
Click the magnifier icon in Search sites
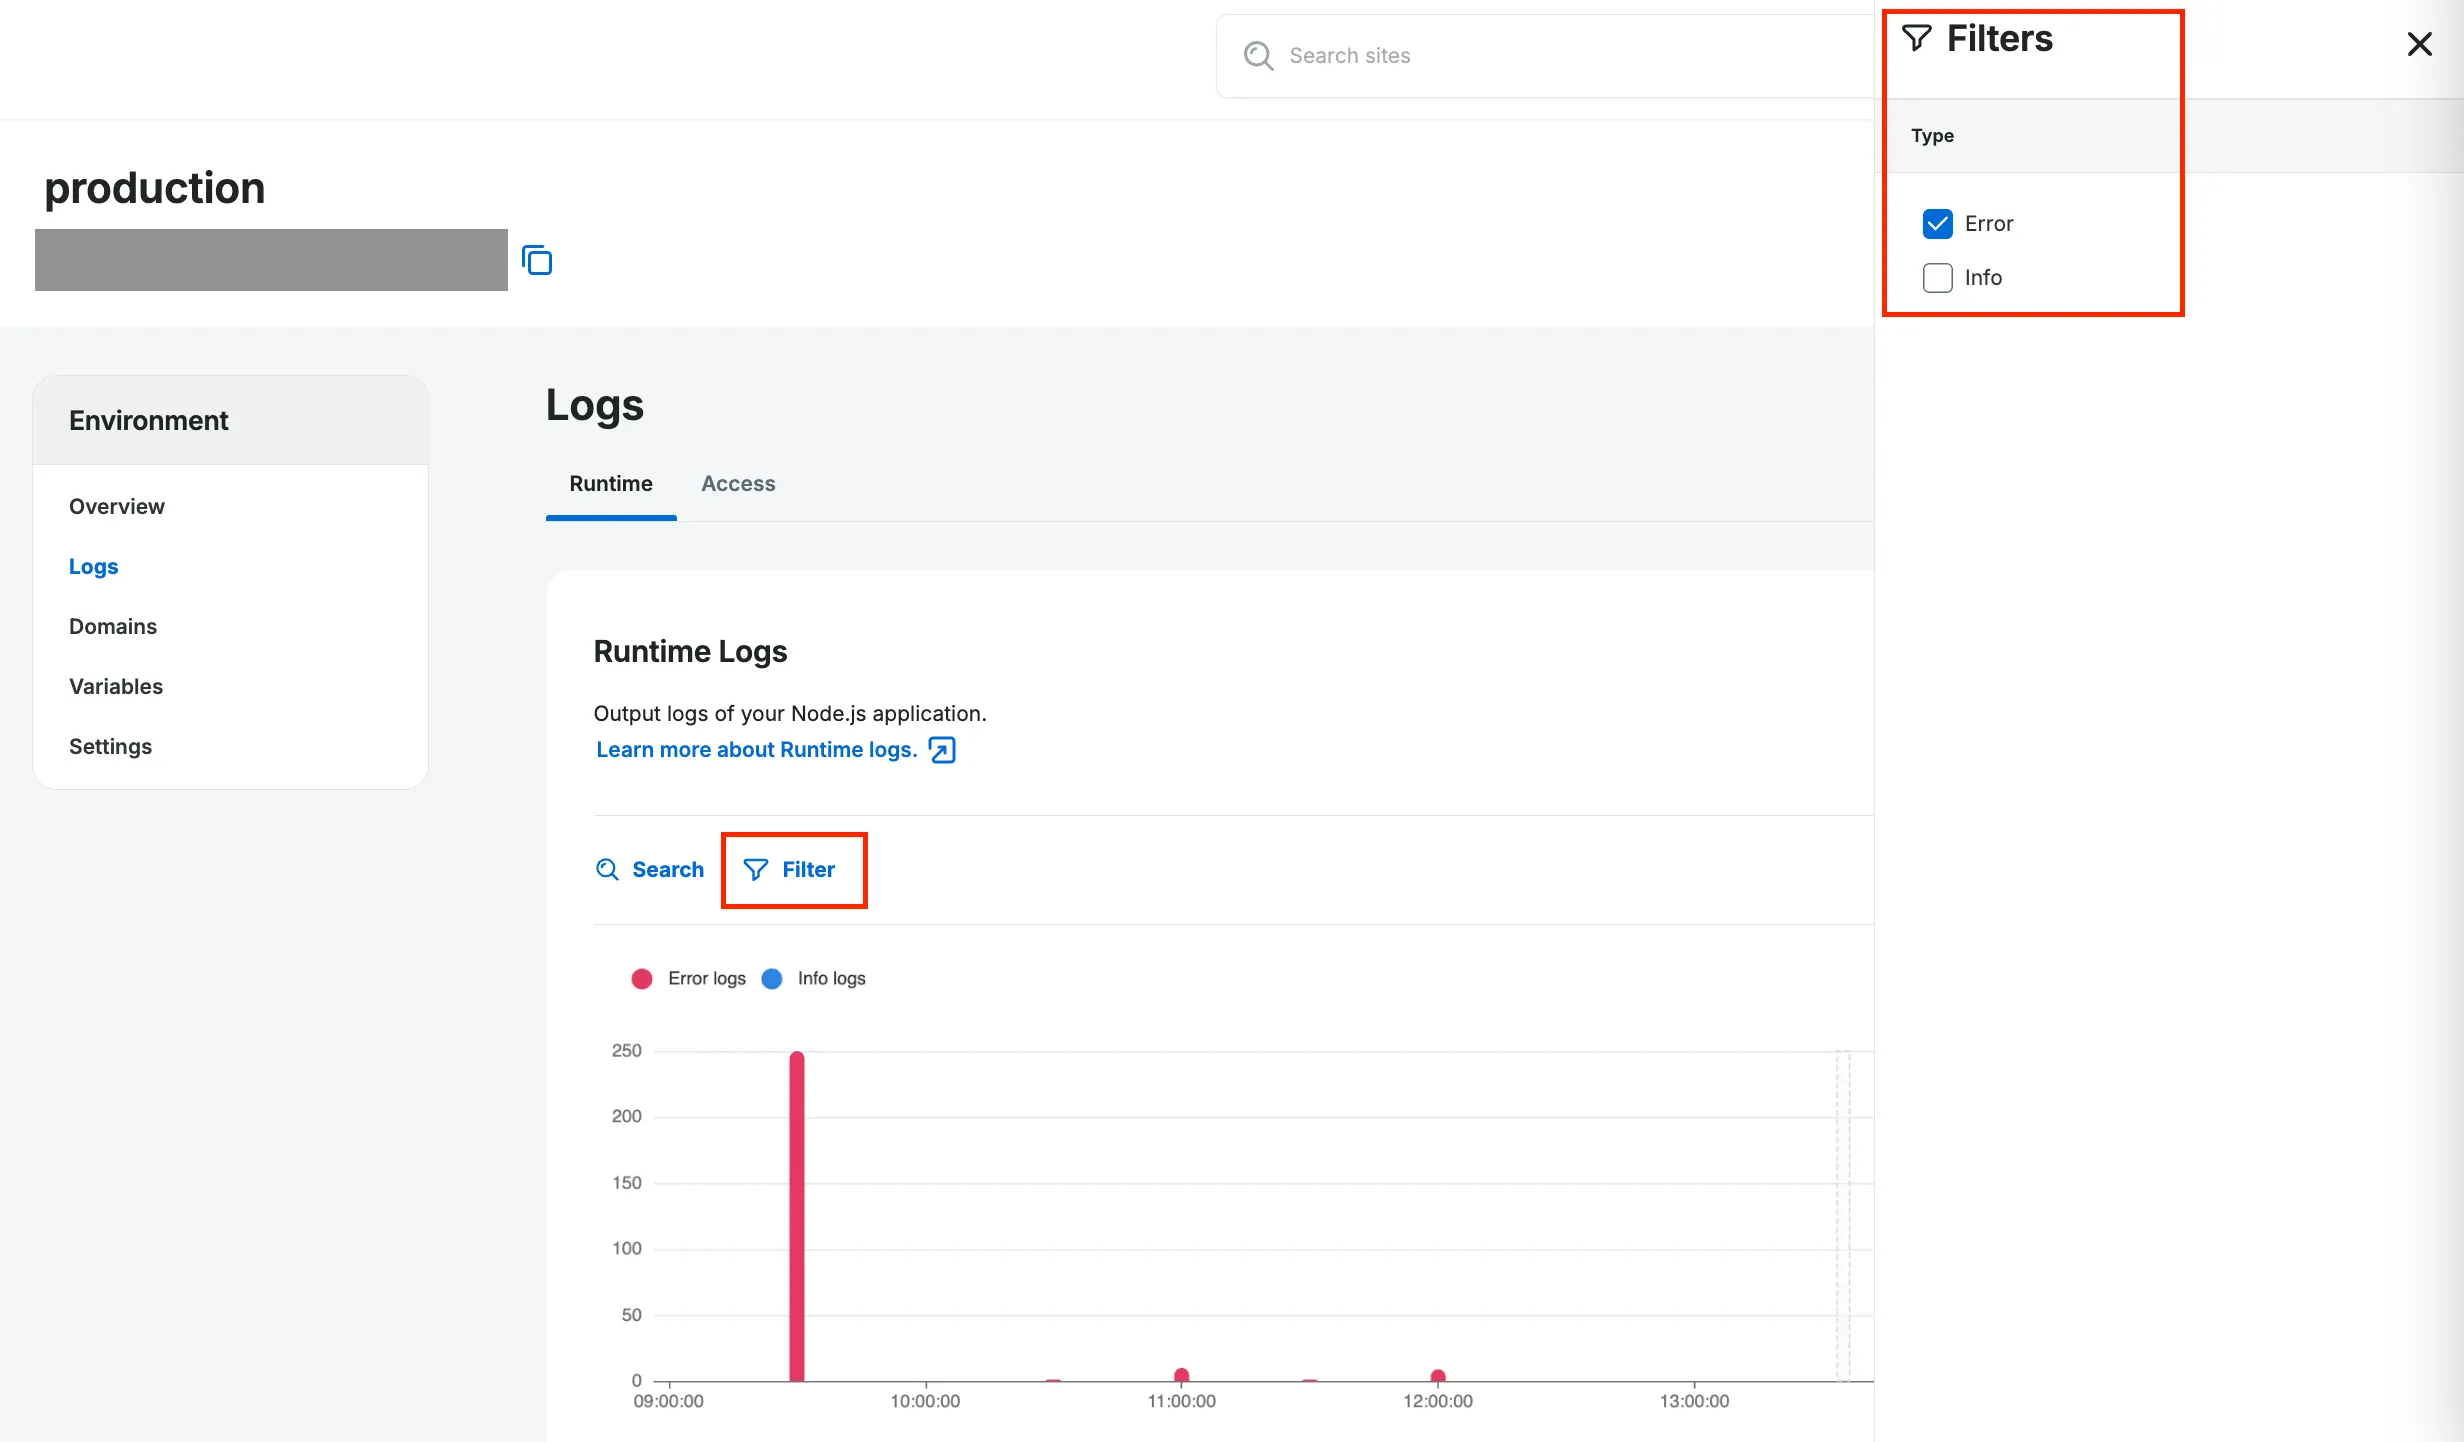pos(1258,56)
